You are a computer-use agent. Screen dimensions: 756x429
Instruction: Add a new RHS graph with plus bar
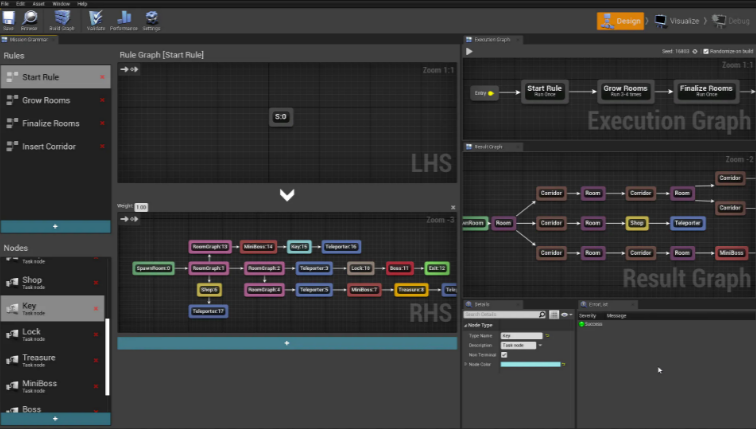pos(287,343)
